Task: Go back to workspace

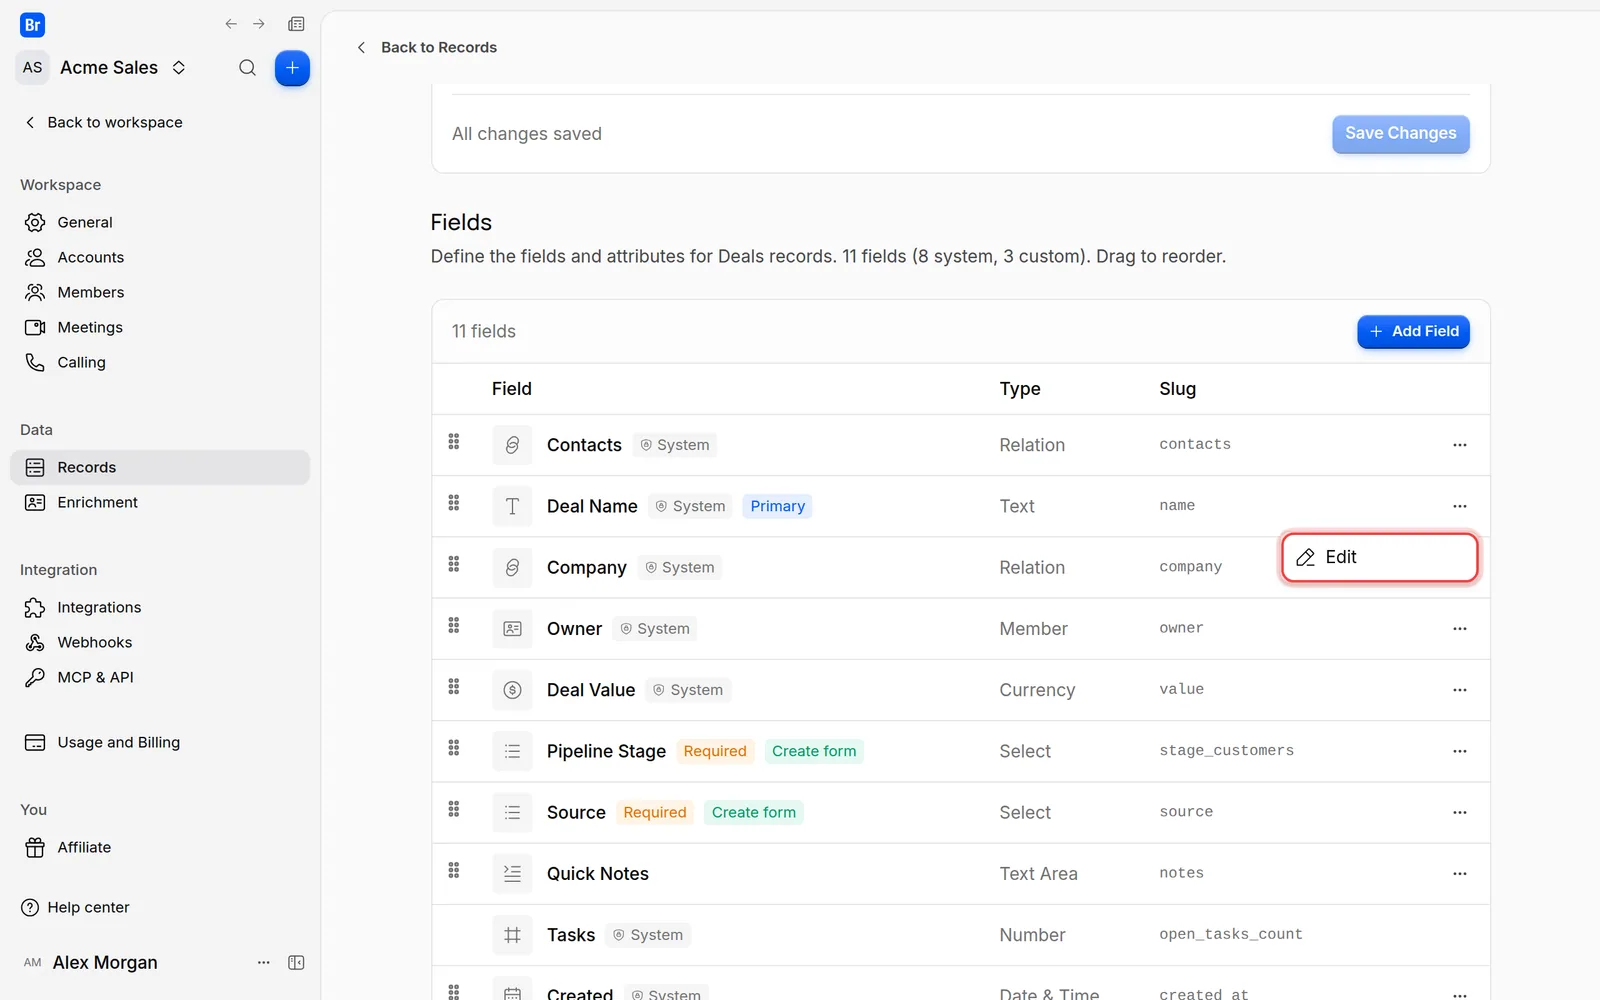Action: tap(103, 122)
